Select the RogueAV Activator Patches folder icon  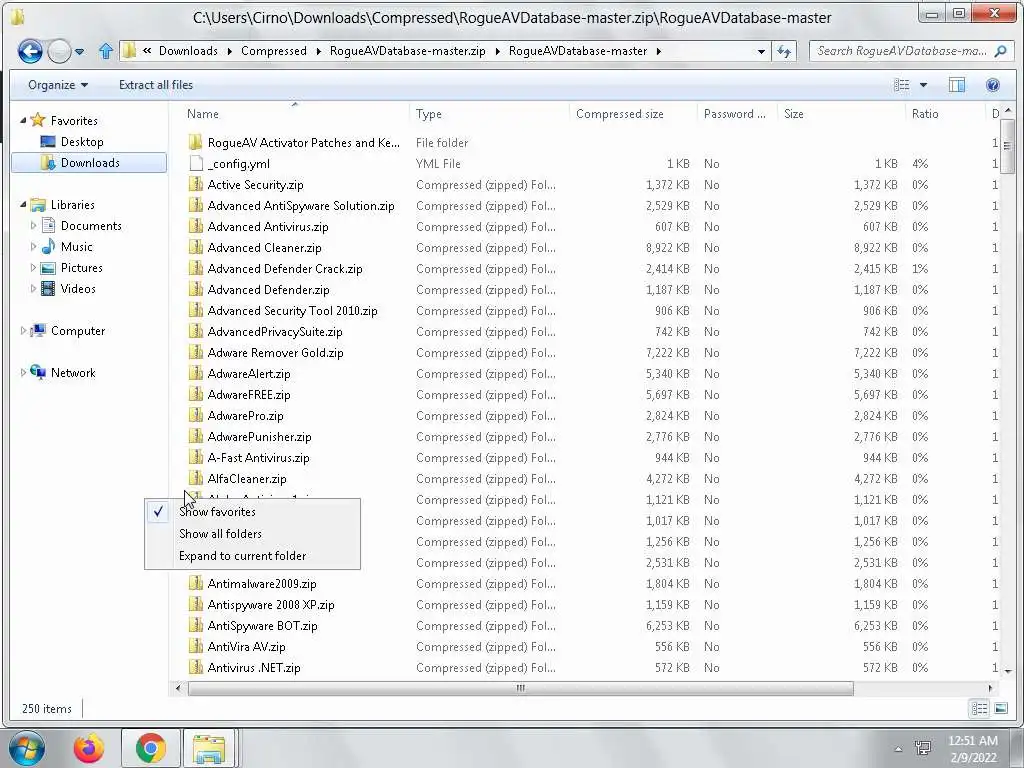195,142
